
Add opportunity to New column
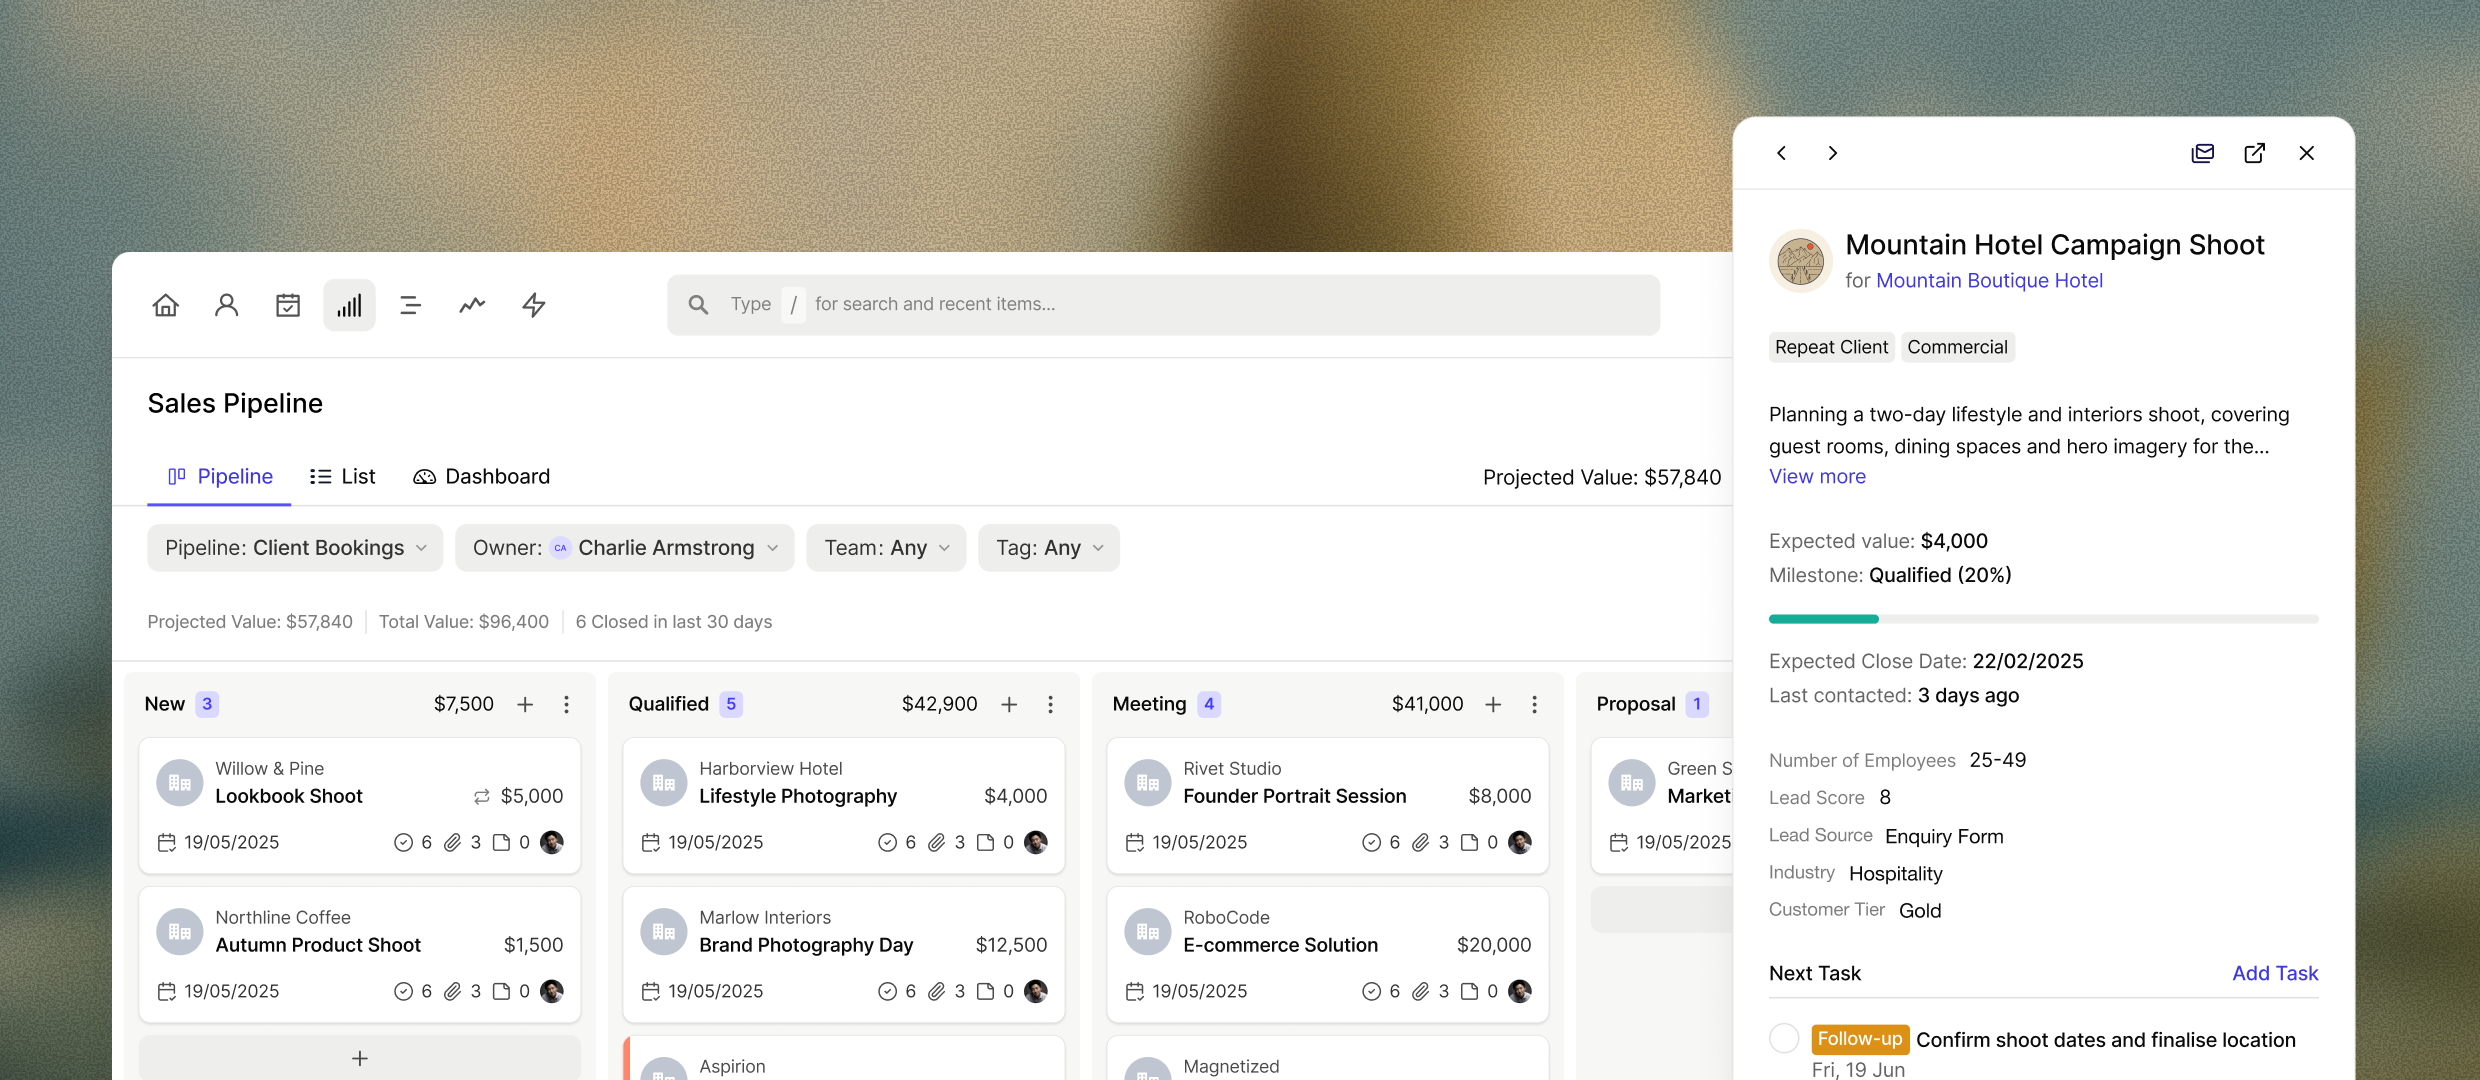point(525,705)
